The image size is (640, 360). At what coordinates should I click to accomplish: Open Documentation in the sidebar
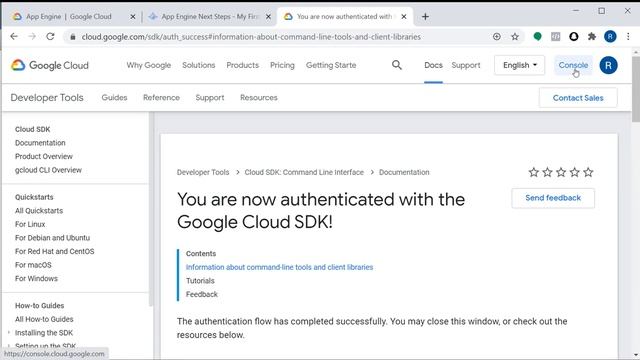40,143
